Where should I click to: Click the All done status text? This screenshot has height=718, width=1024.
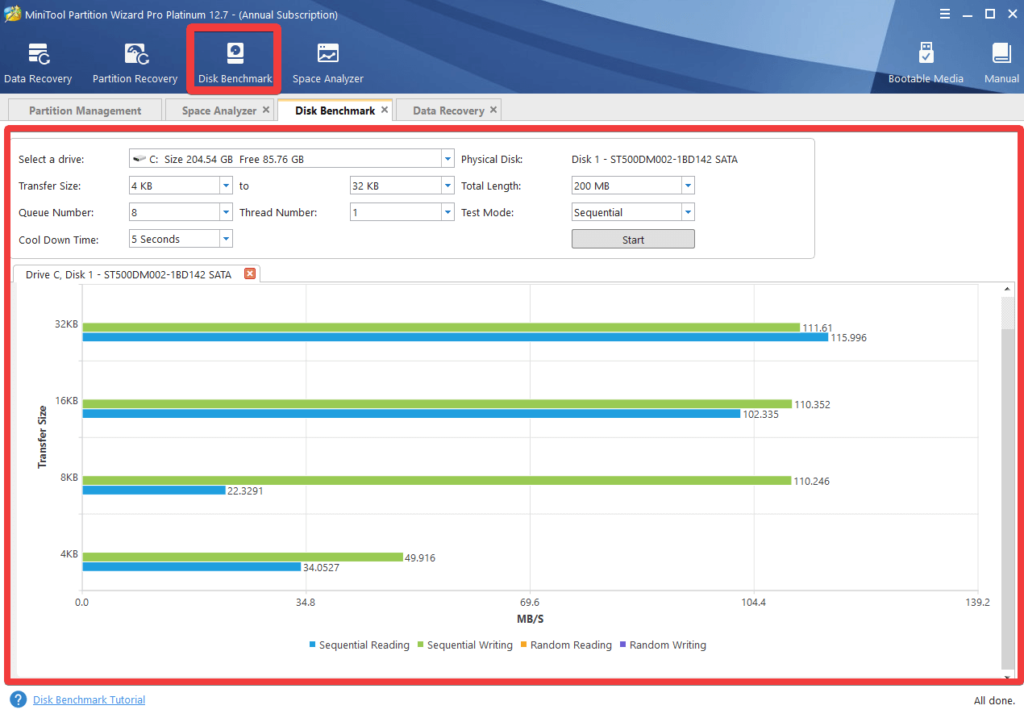tap(994, 700)
